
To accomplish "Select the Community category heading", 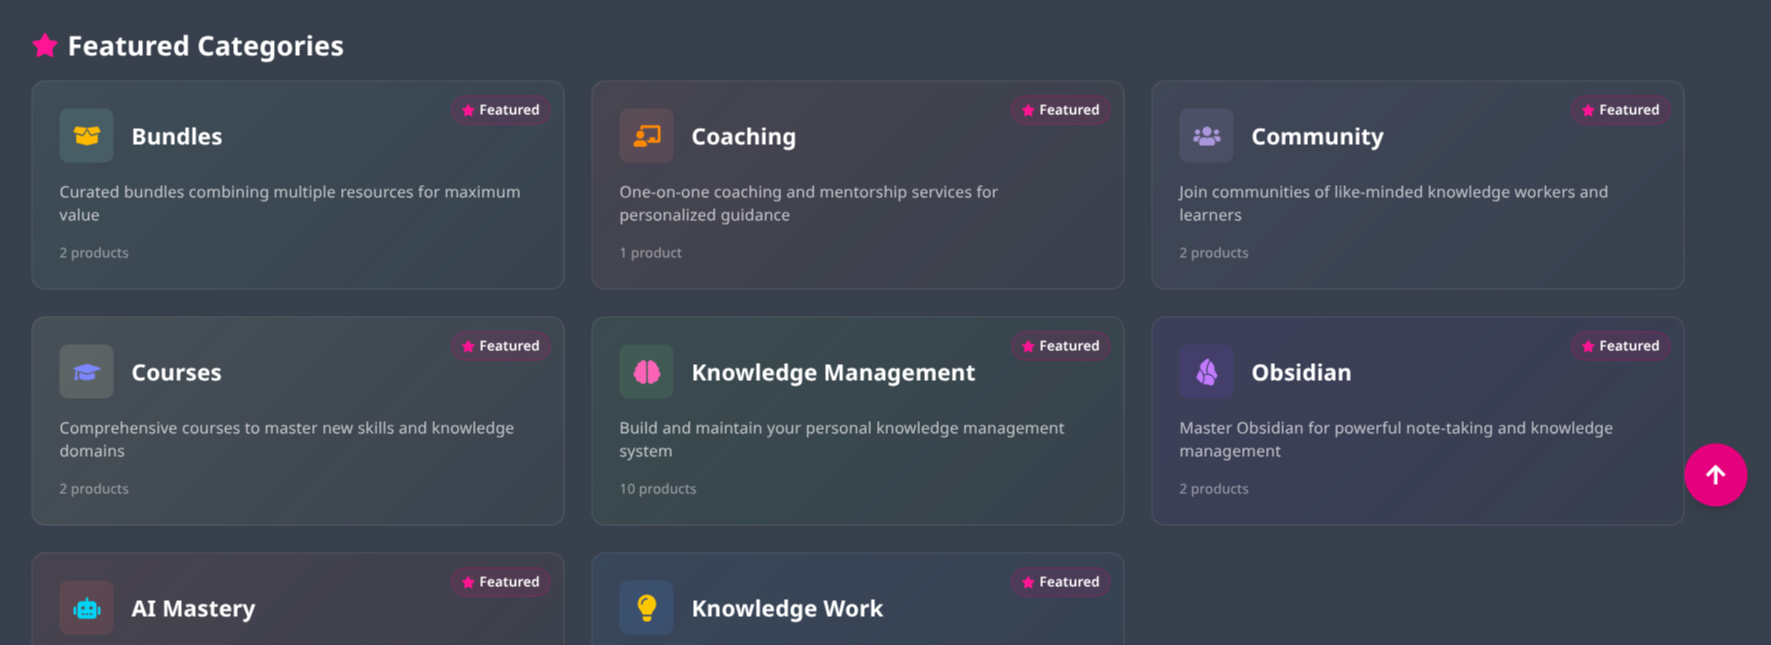I will 1317,136.
